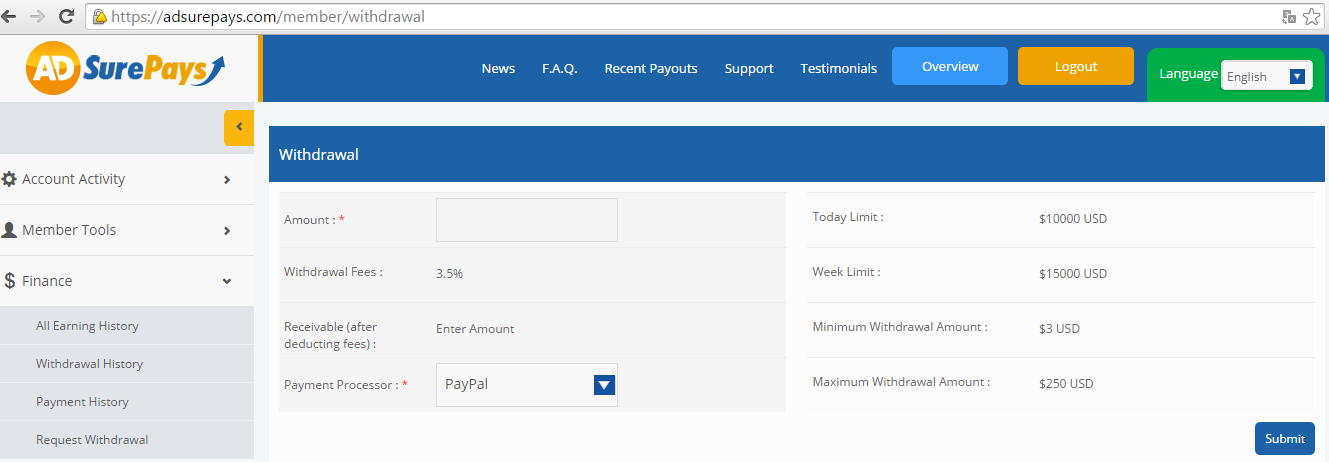Screen dimensions: 1329x462
Task: Click the SSL padlock icon in address bar
Action: [99, 17]
